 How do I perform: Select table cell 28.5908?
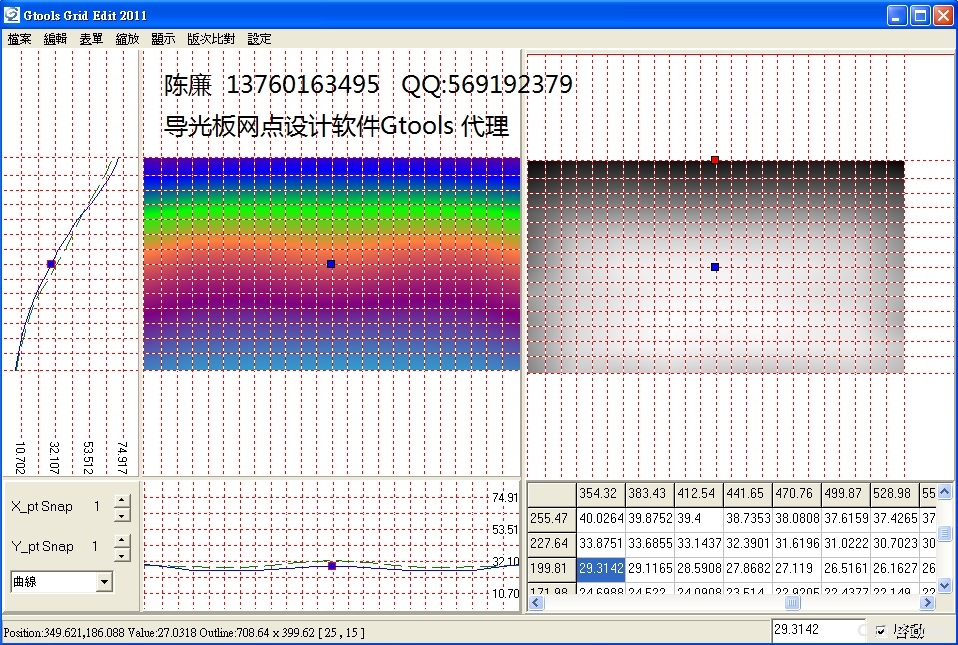tap(699, 569)
